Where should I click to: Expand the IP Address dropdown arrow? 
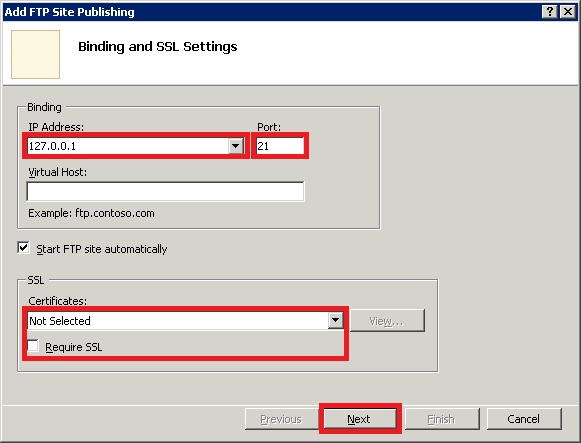[235, 146]
